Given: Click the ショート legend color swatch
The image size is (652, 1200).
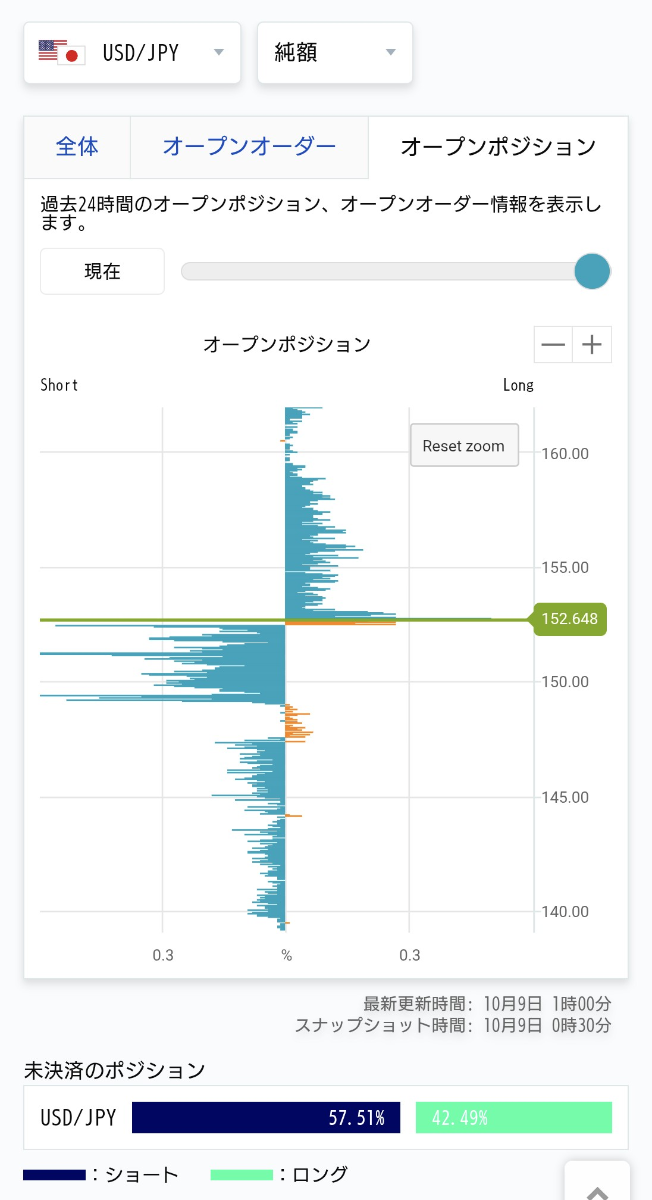Looking at the screenshot, I should point(54,1175).
